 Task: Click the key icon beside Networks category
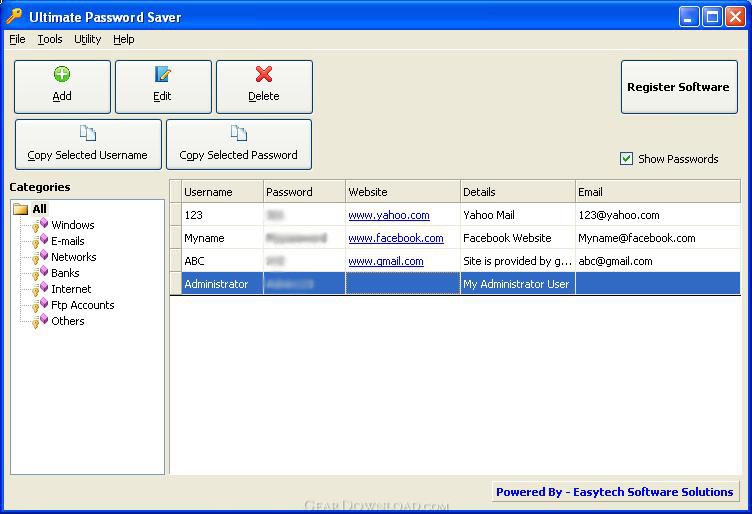point(40,257)
